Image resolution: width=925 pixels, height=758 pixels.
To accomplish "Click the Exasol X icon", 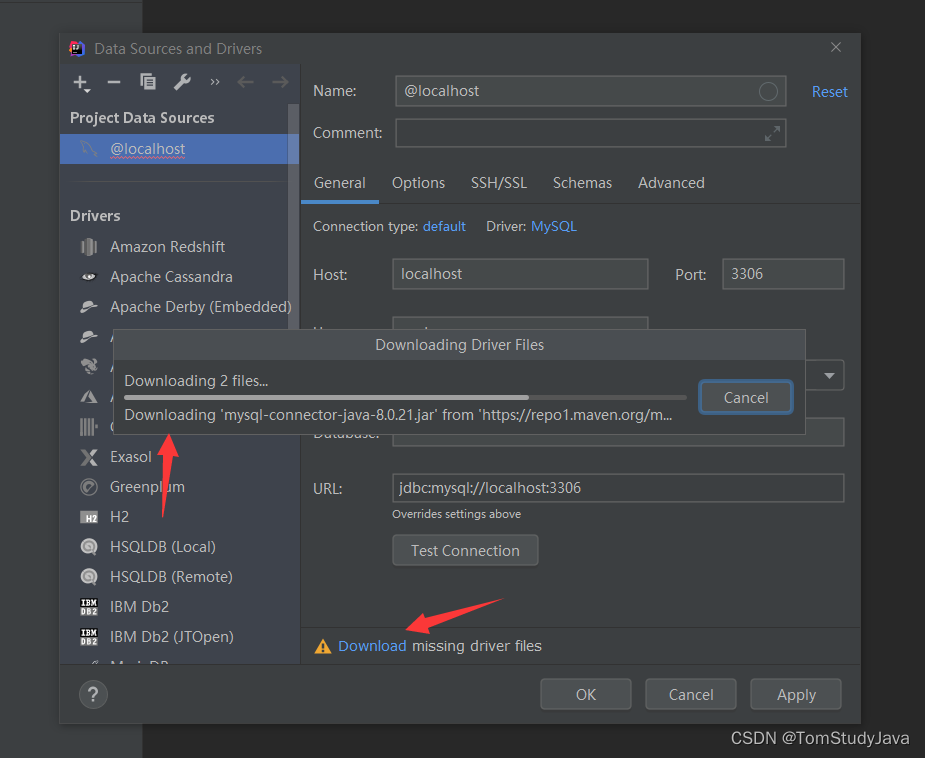I will [x=88, y=457].
